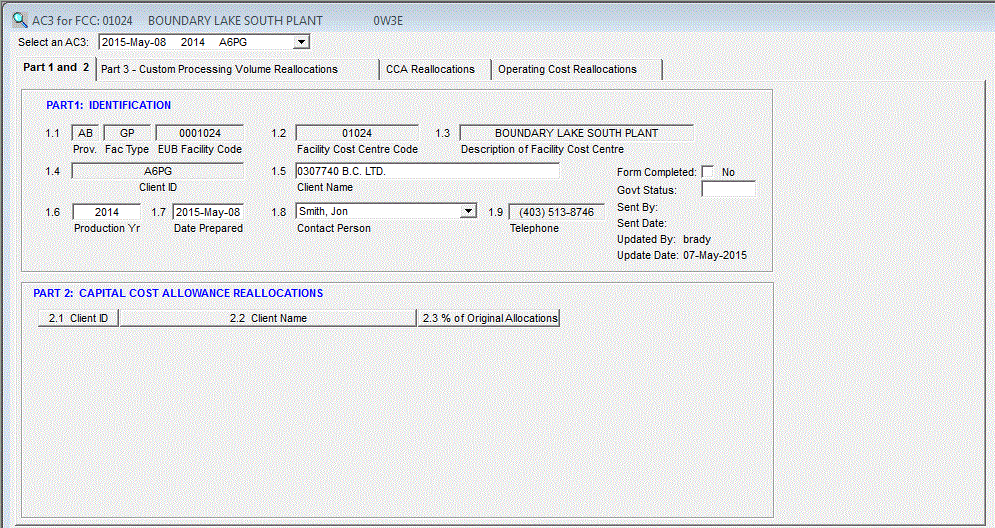The height and width of the screenshot is (528, 995).
Task: Click the magnifier icon in title bar
Action: (x=19, y=19)
